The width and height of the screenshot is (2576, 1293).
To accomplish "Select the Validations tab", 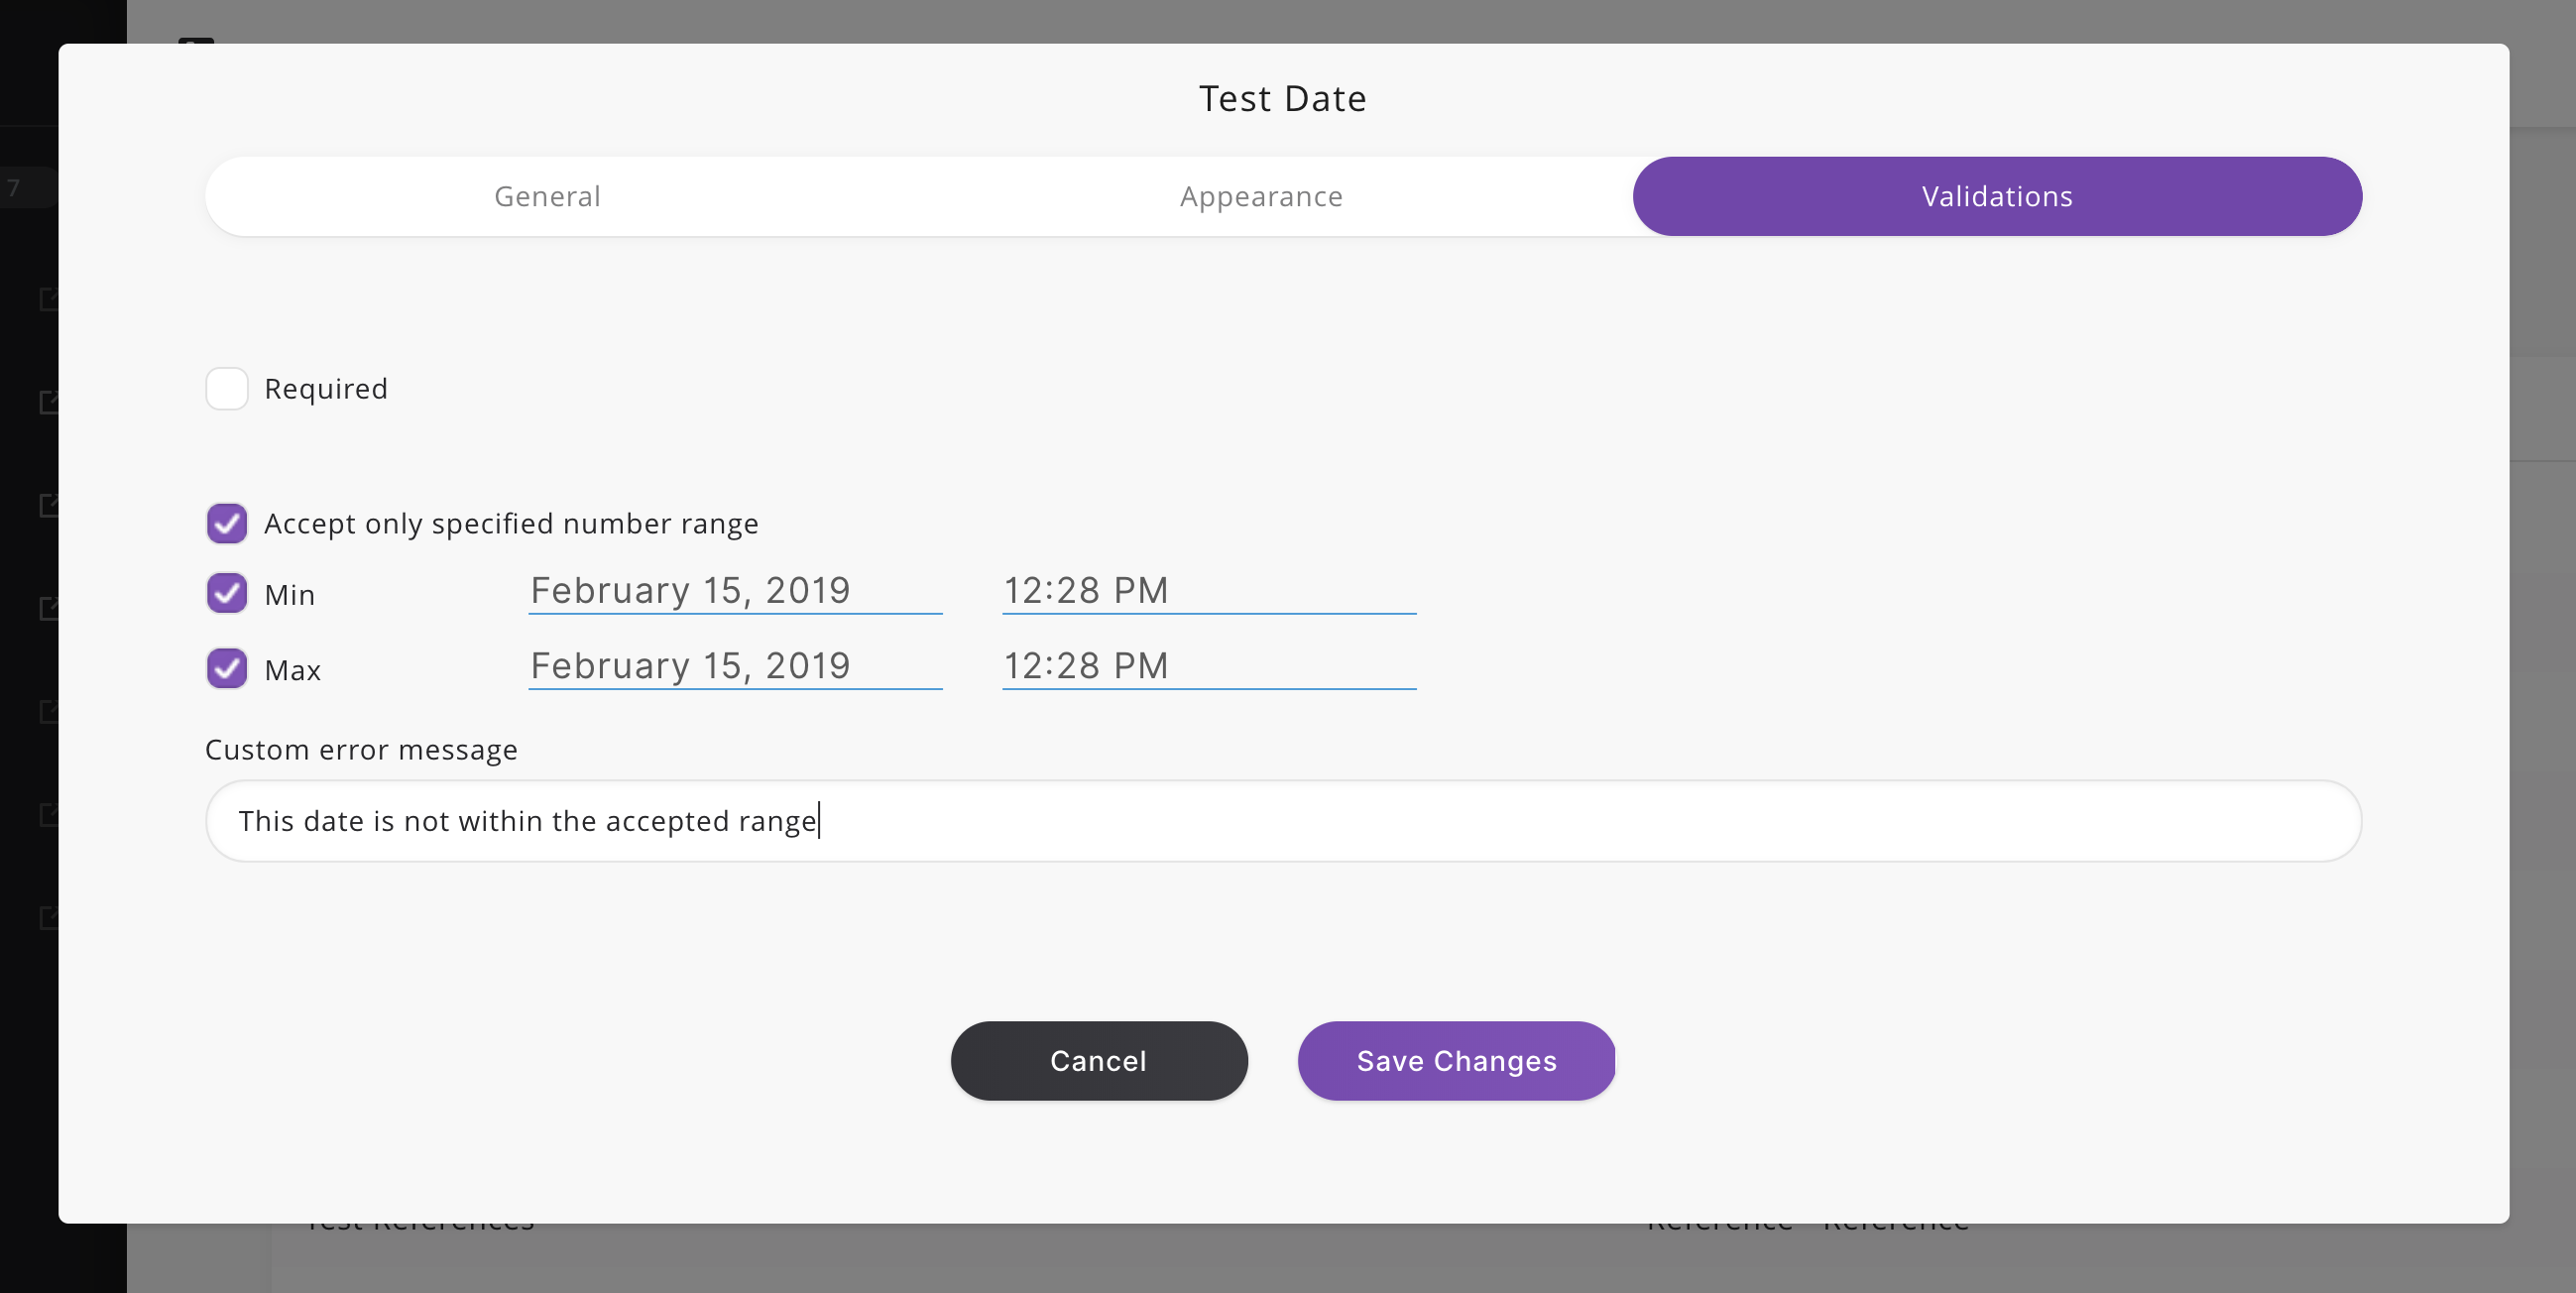I will 1997,196.
